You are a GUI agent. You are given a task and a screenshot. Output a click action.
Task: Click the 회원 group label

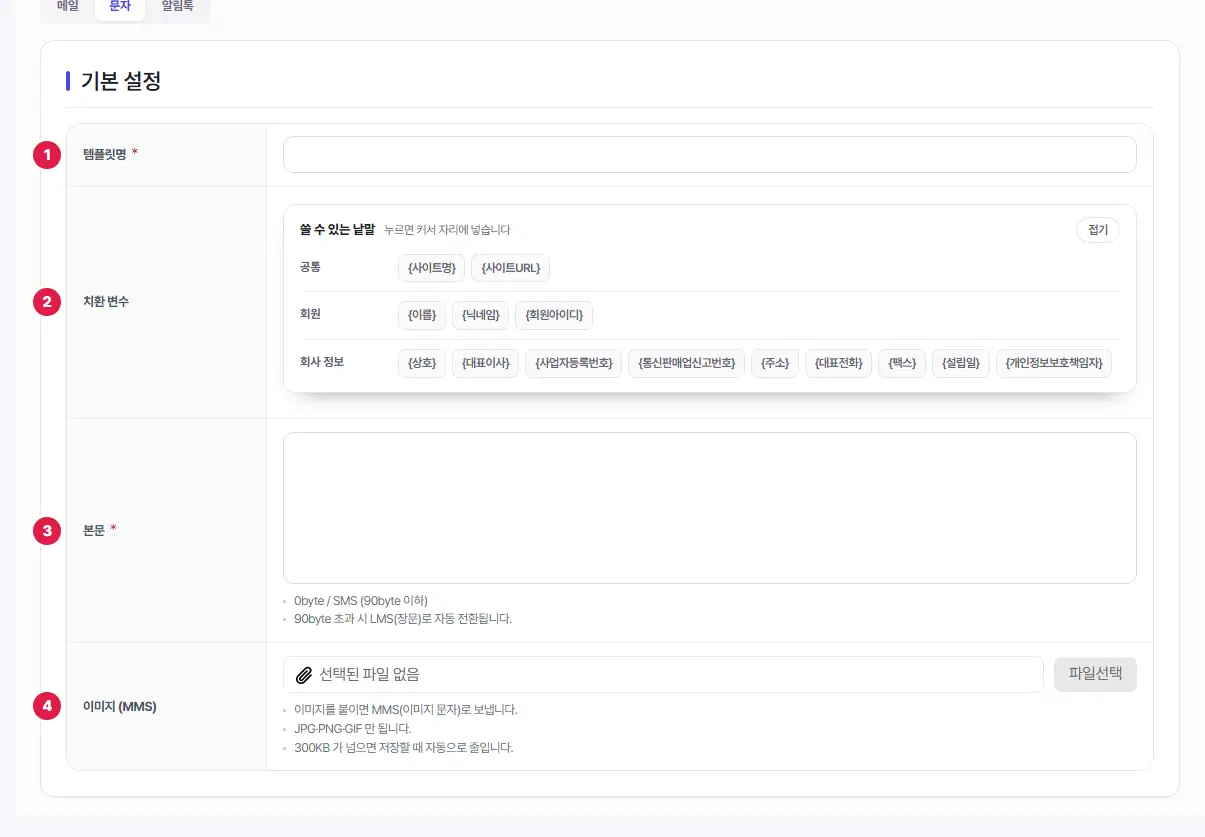point(310,314)
